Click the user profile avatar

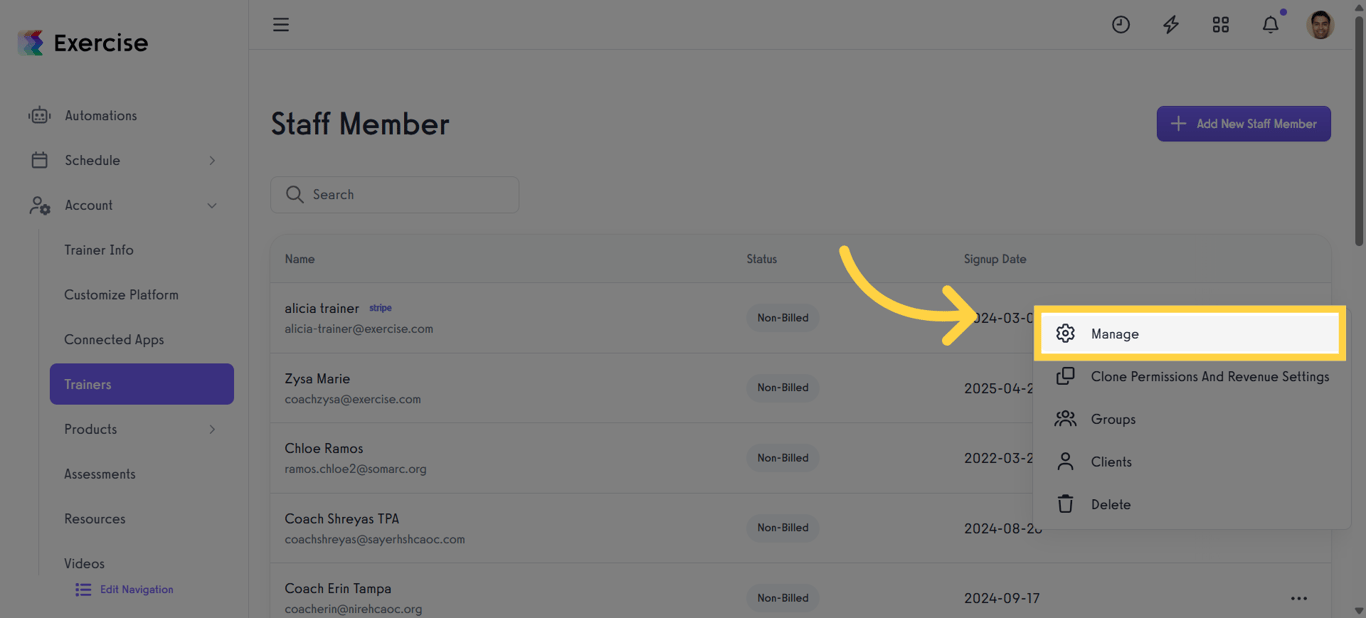tap(1320, 25)
